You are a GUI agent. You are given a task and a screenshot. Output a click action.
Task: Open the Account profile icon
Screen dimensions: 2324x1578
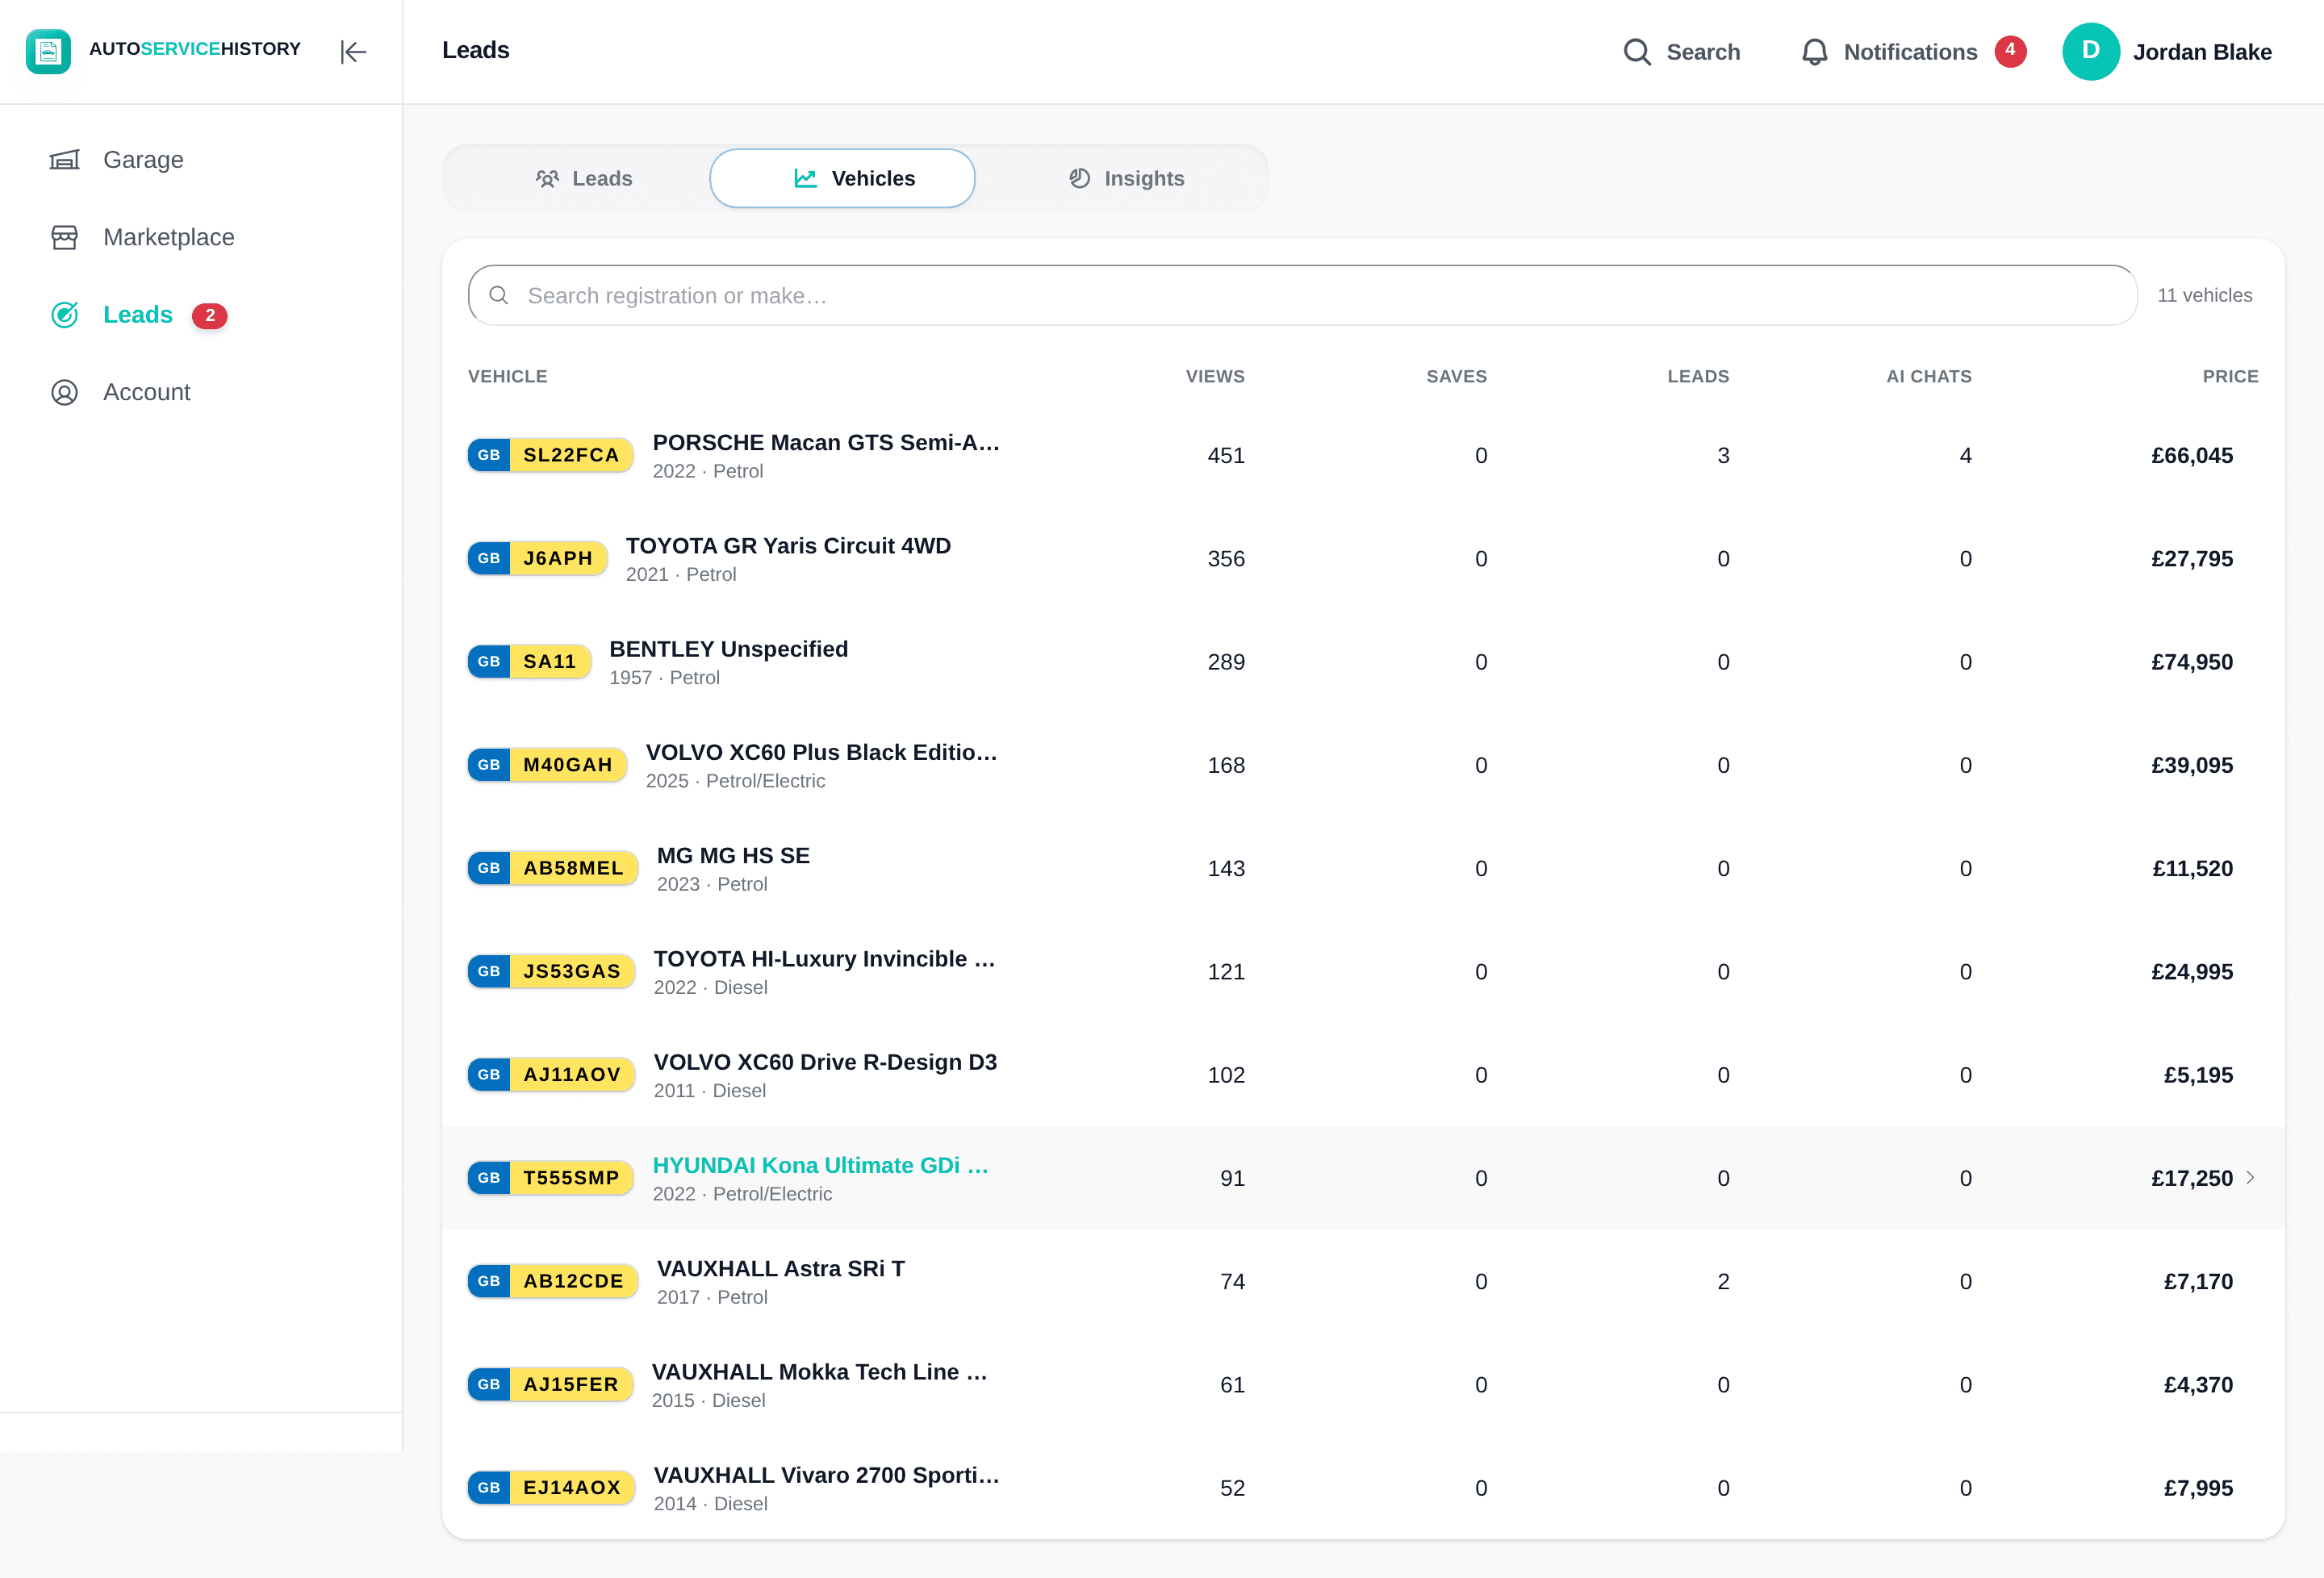[65, 392]
